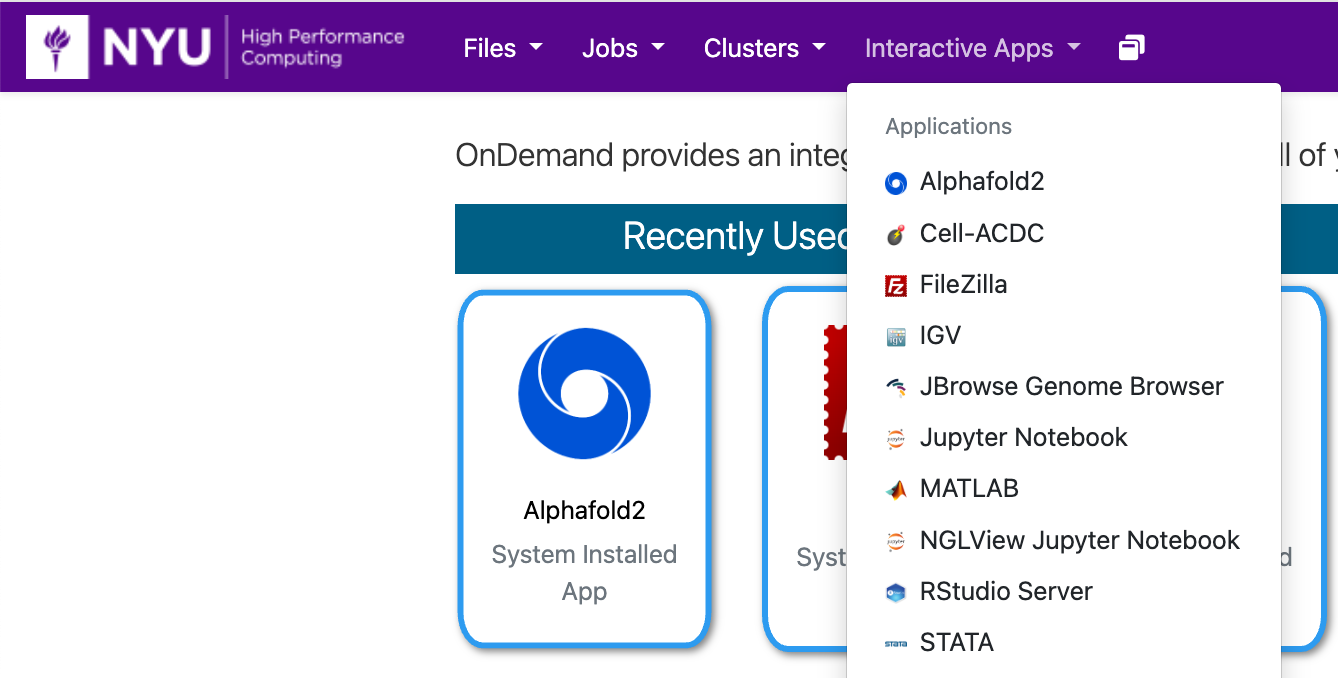Click the MATLAB icon in the menu
The height and width of the screenshot is (678, 1338).
pos(896,490)
